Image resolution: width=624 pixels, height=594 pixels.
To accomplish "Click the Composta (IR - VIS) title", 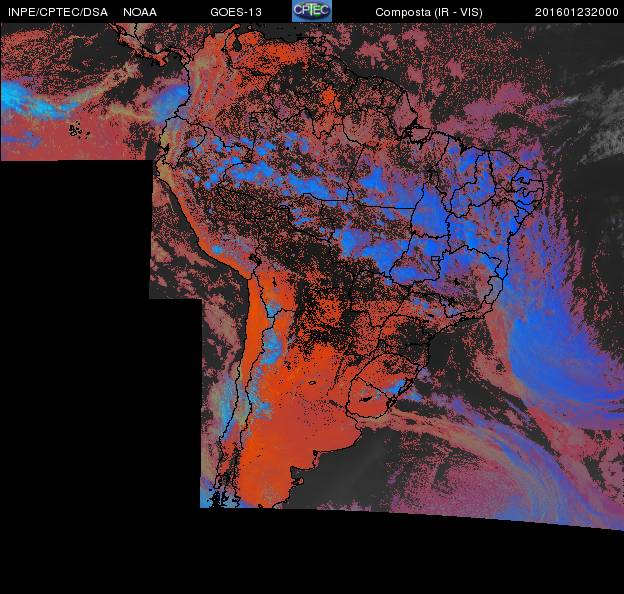I will click(x=429, y=12).
